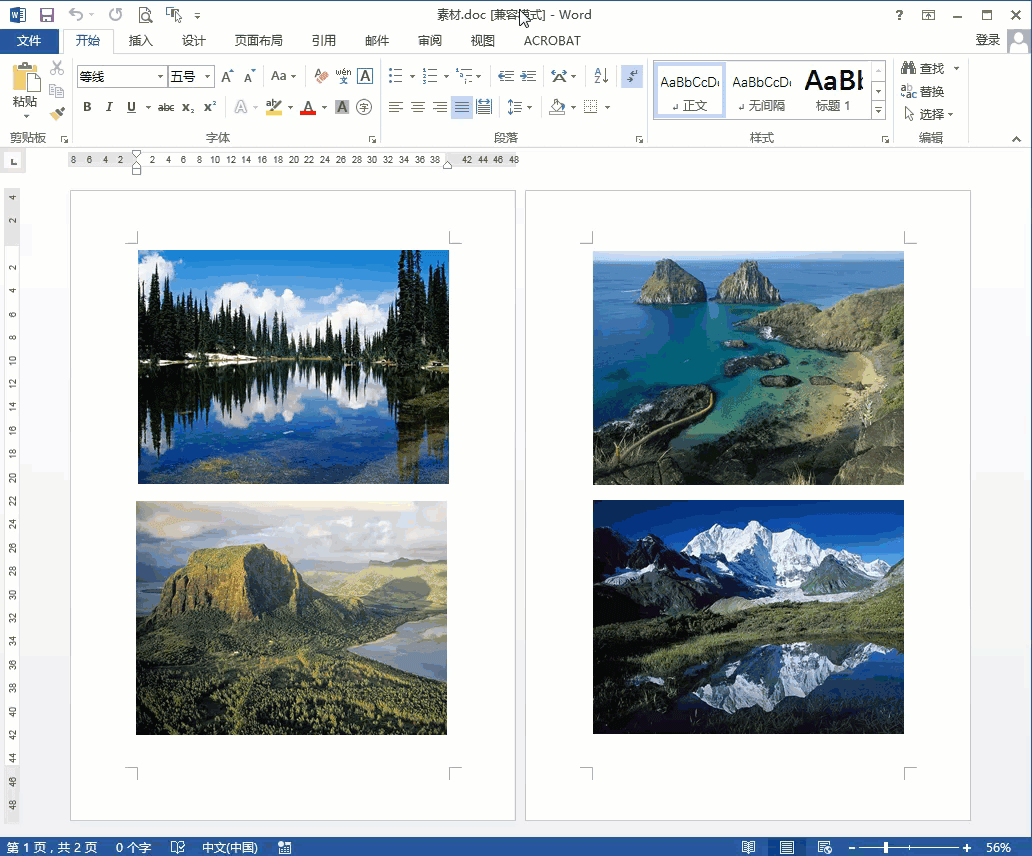The height and width of the screenshot is (856, 1032).
Task: Toggle show/hide paragraph marks
Action: tap(631, 76)
